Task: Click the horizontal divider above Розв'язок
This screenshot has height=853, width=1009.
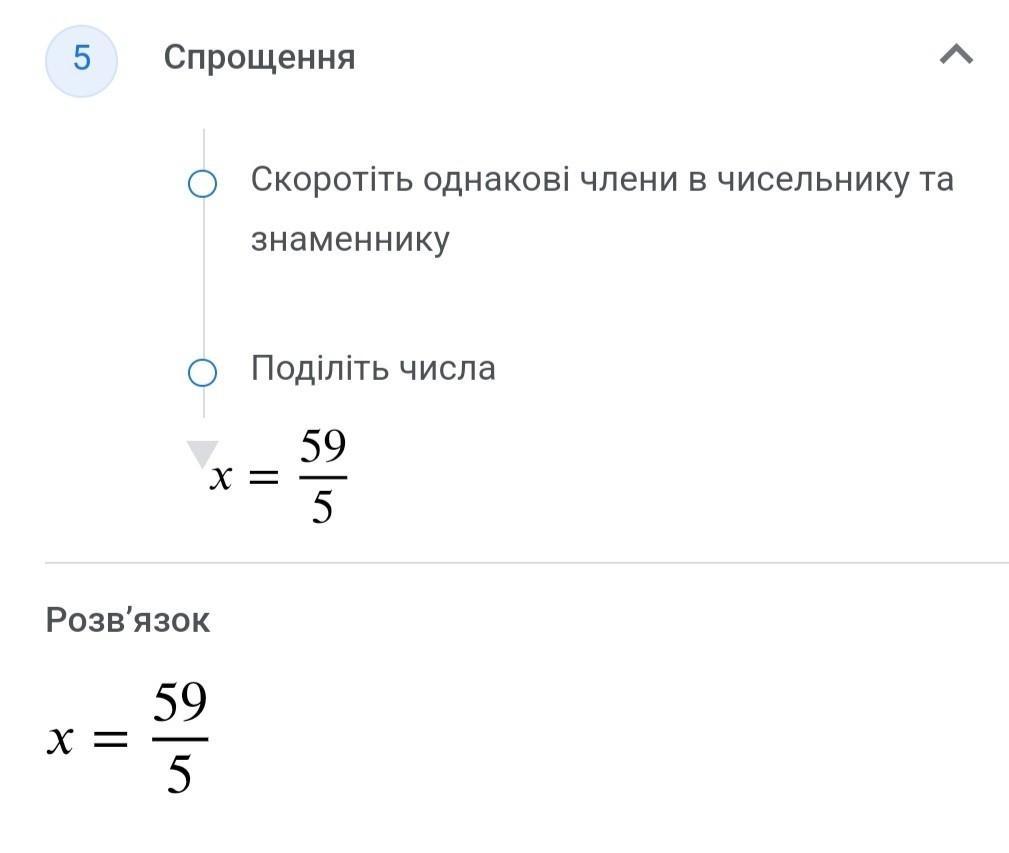Action: (526, 563)
